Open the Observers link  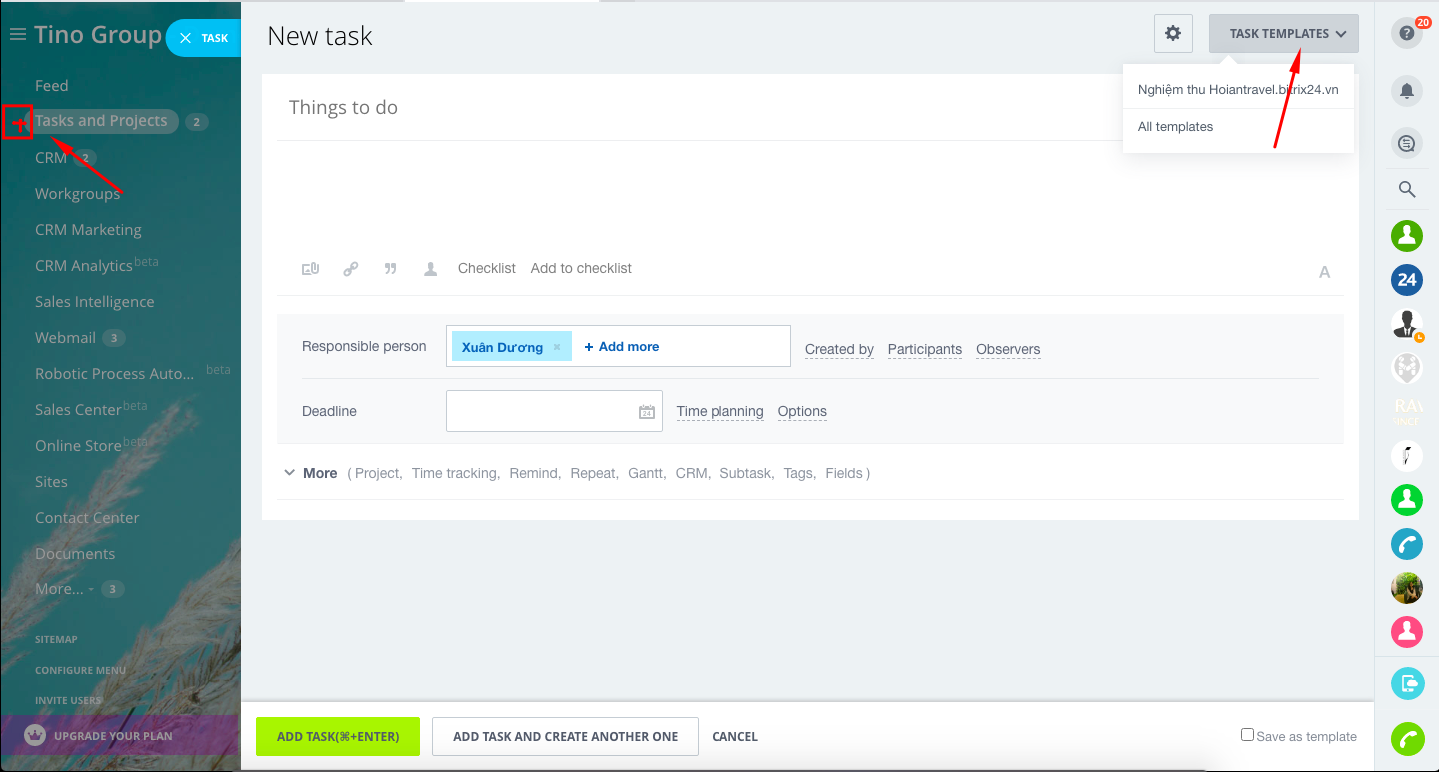(x=1008, y=349)
